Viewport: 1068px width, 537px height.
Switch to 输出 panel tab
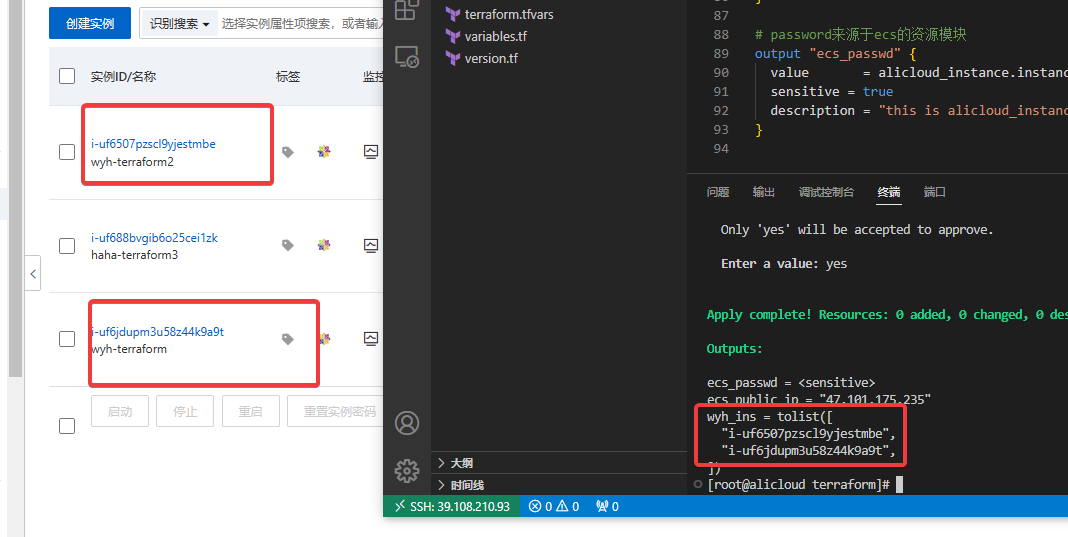coord(764,192)
